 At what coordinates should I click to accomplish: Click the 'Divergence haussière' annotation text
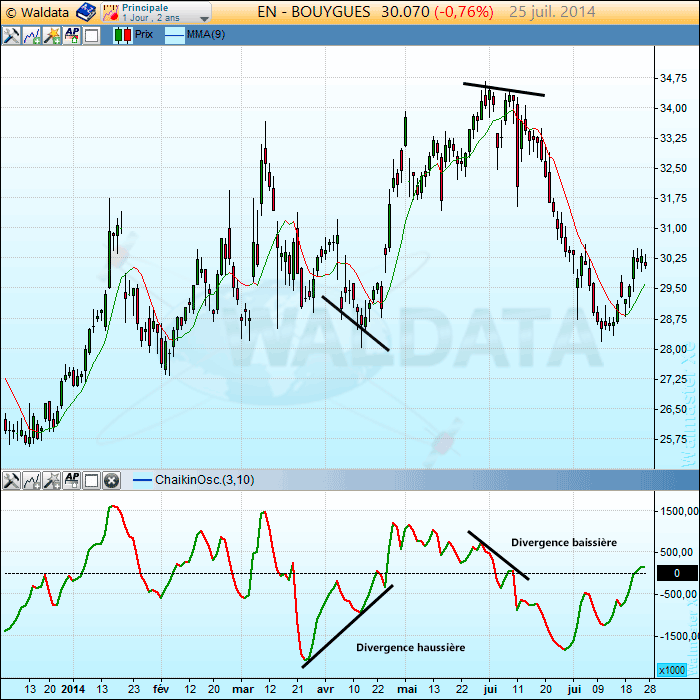pyautogui.click(x=410, y=647)
